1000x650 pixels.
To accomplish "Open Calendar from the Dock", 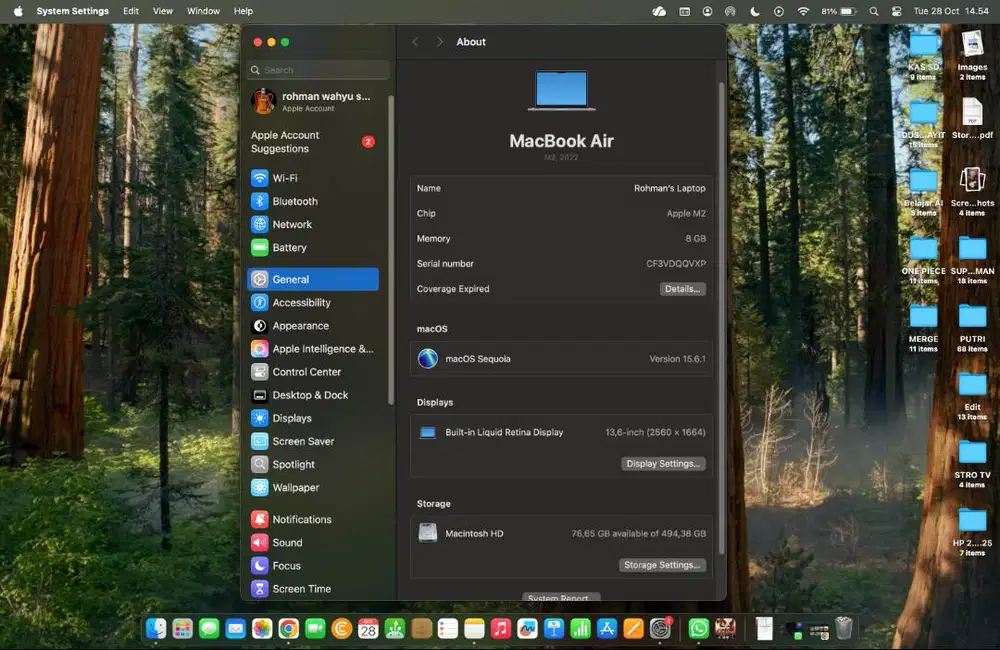I will 368,630.
